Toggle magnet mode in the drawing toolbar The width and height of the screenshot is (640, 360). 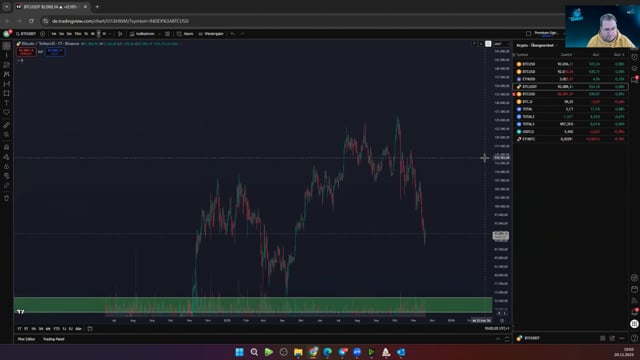[x=7, y=147]
